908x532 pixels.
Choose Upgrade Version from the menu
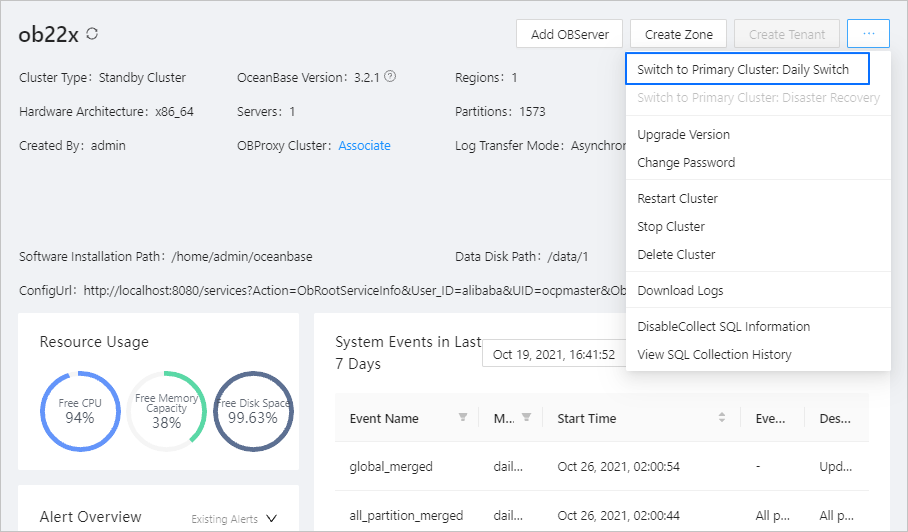[684, 135]
